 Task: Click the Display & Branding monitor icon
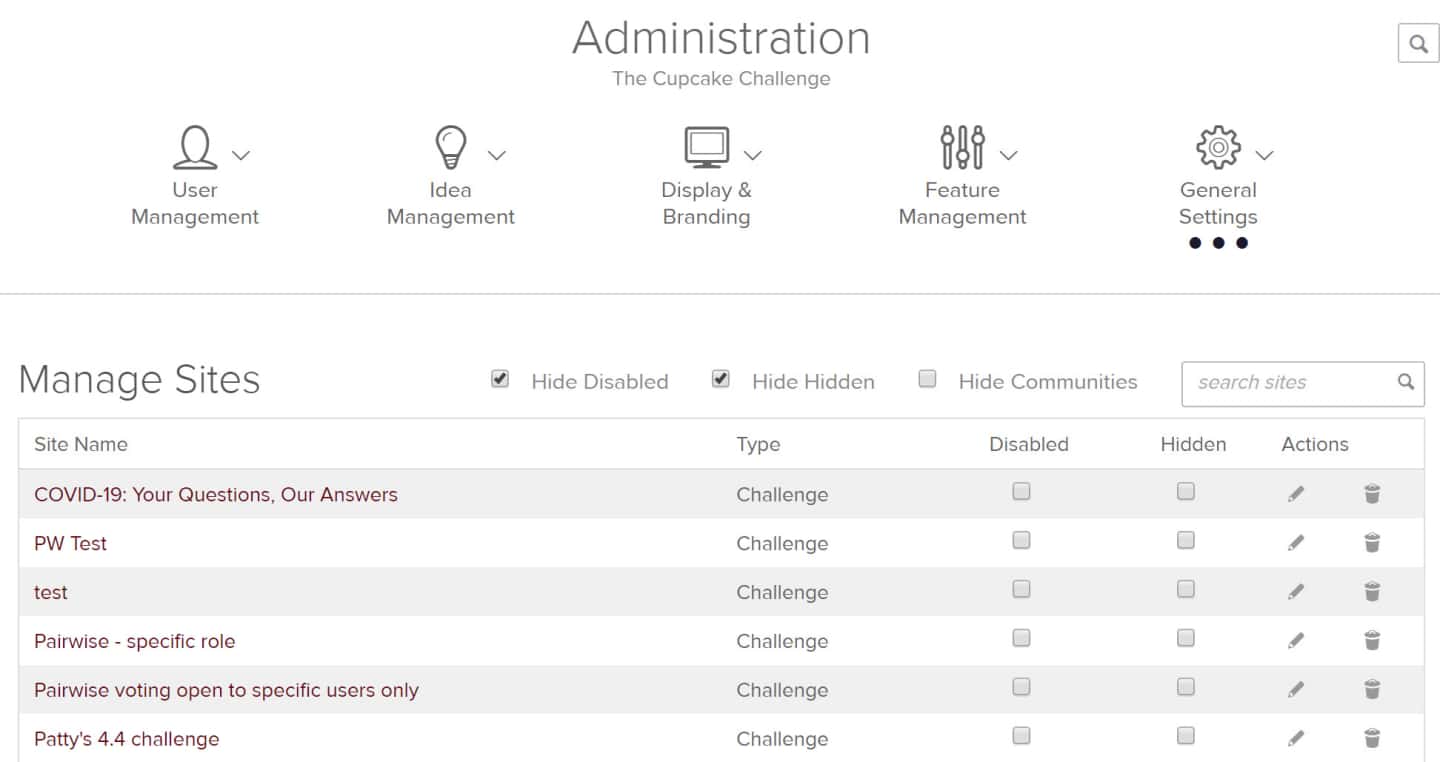(x=707, y=148)
